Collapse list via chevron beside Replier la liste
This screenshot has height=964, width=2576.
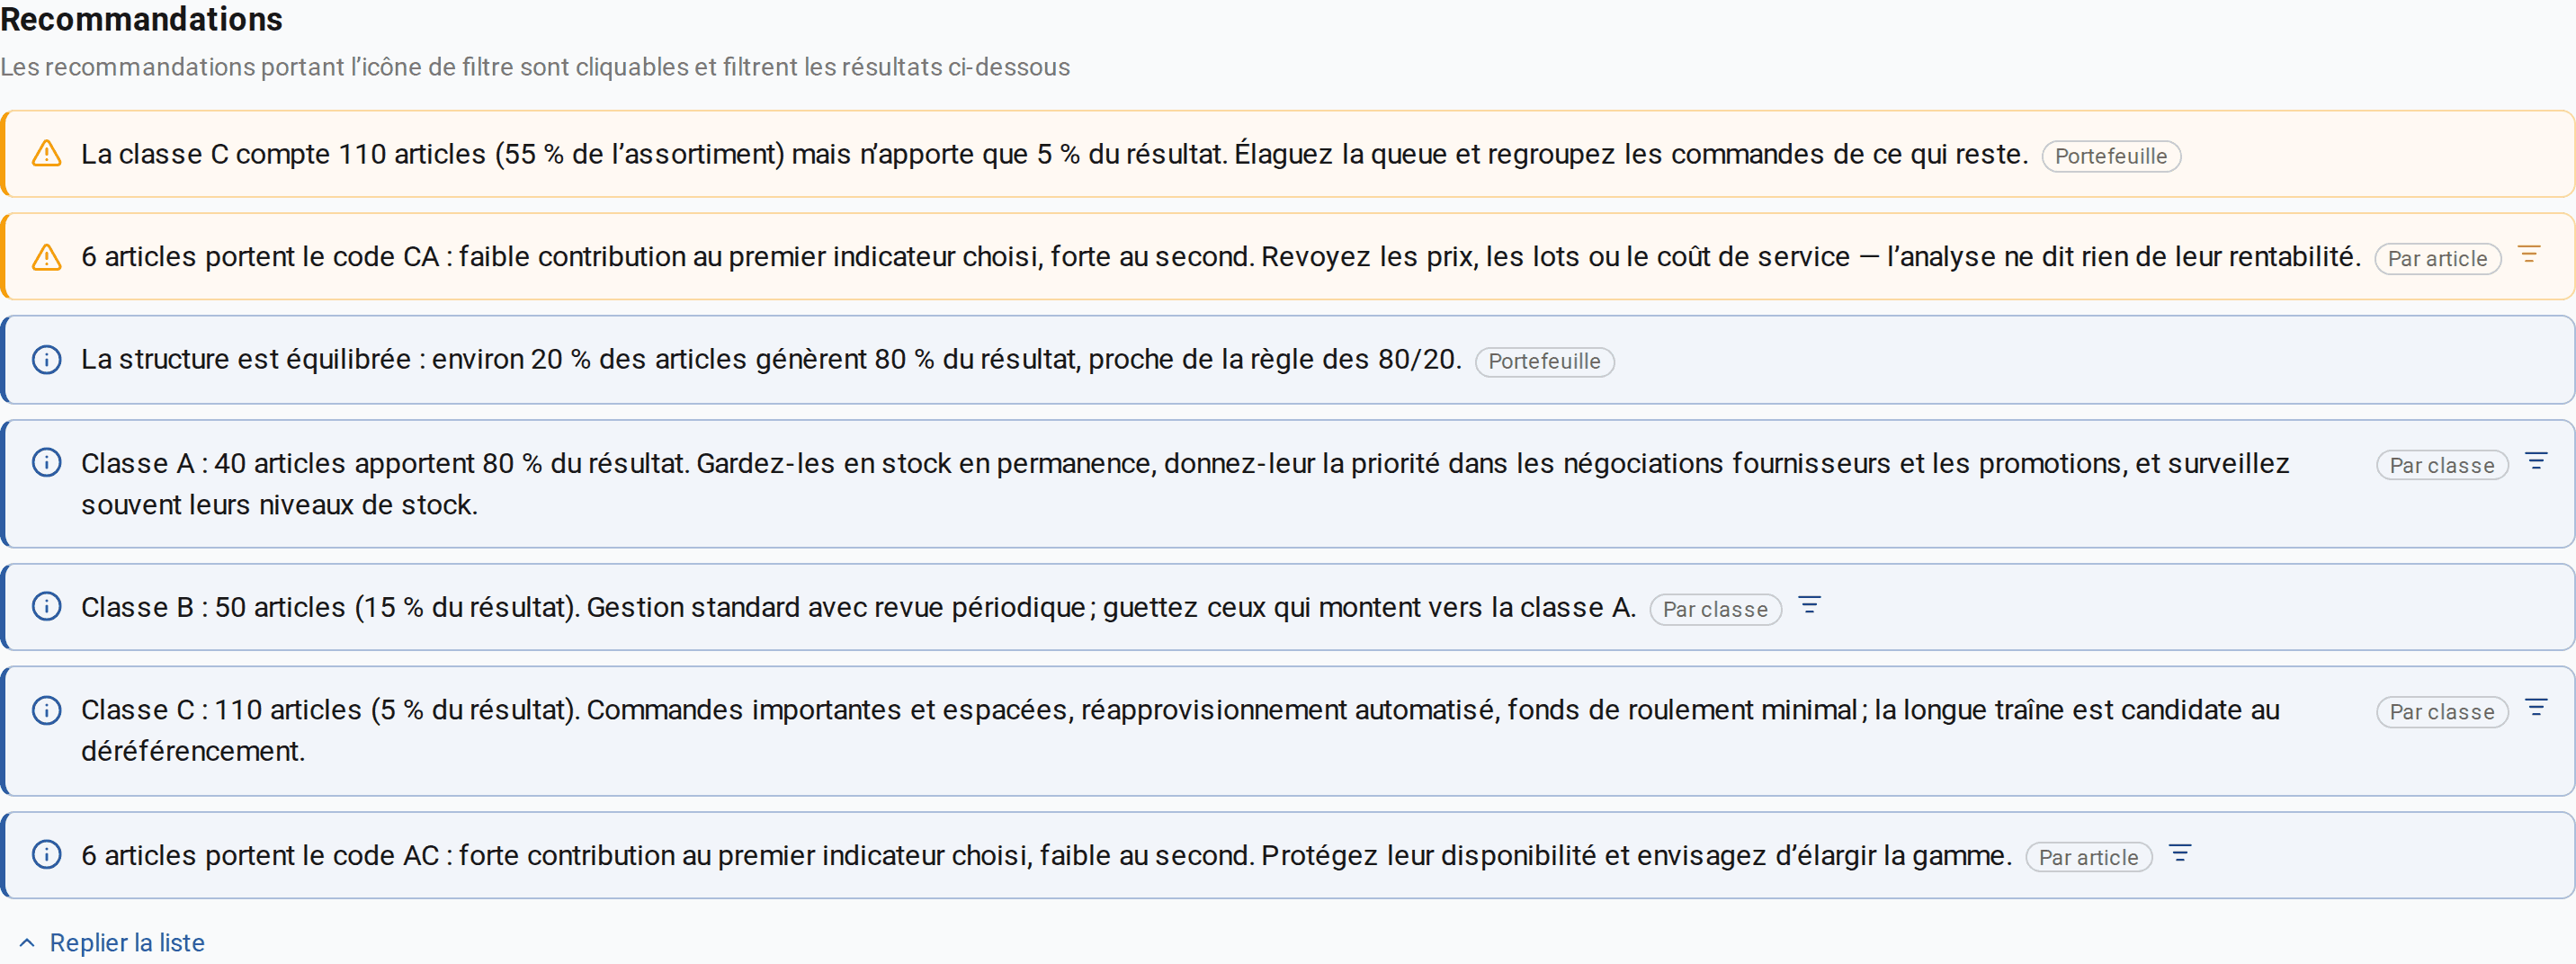tap(27, 943)
